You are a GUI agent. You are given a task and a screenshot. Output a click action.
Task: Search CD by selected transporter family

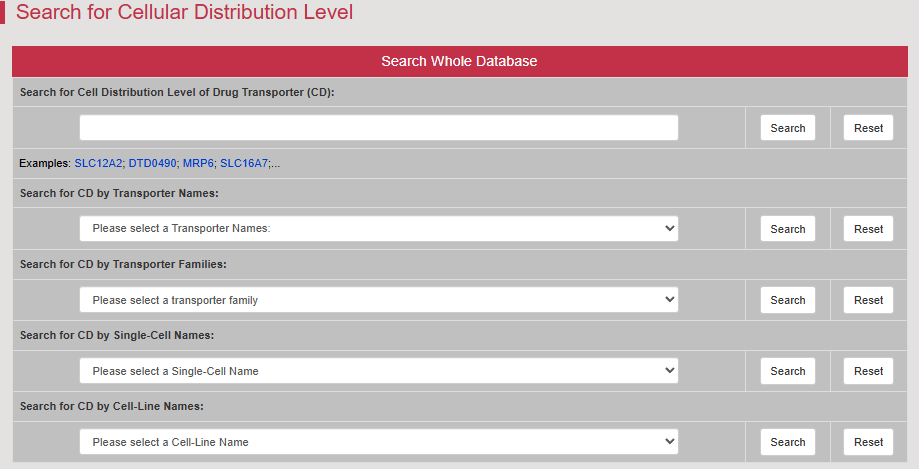tap(788, 300)
